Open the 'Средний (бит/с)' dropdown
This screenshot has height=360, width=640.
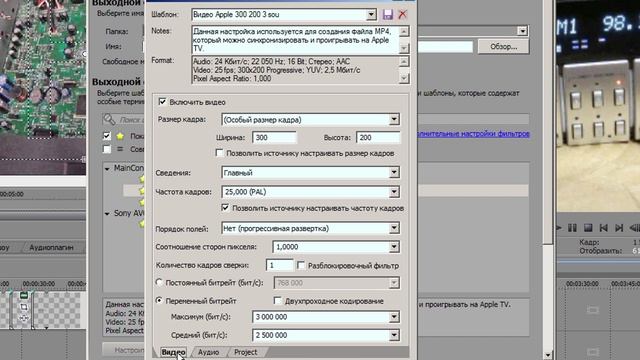(394, 335)
